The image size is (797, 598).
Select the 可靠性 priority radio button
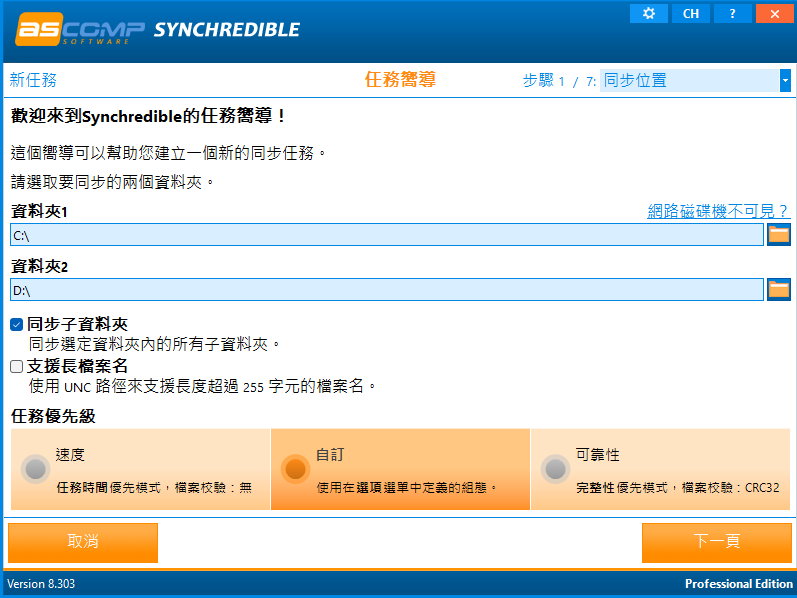click(x=555, y=469)
